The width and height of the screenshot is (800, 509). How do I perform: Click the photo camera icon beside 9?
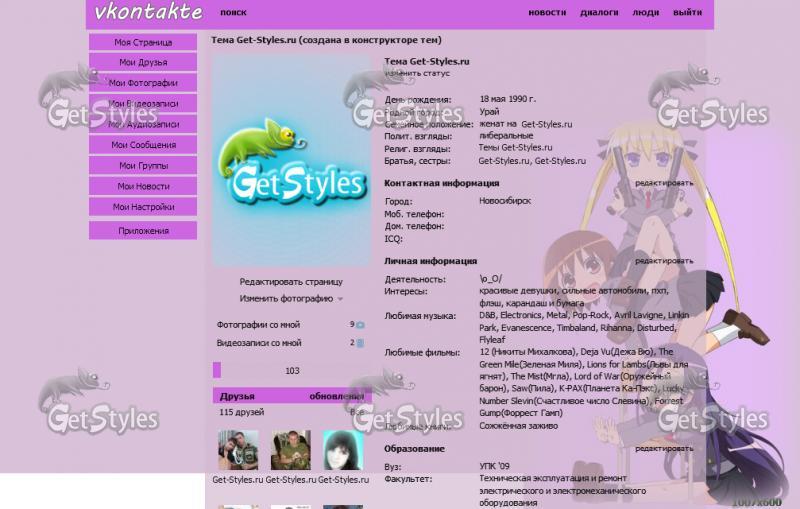click(x=360, y=325)
